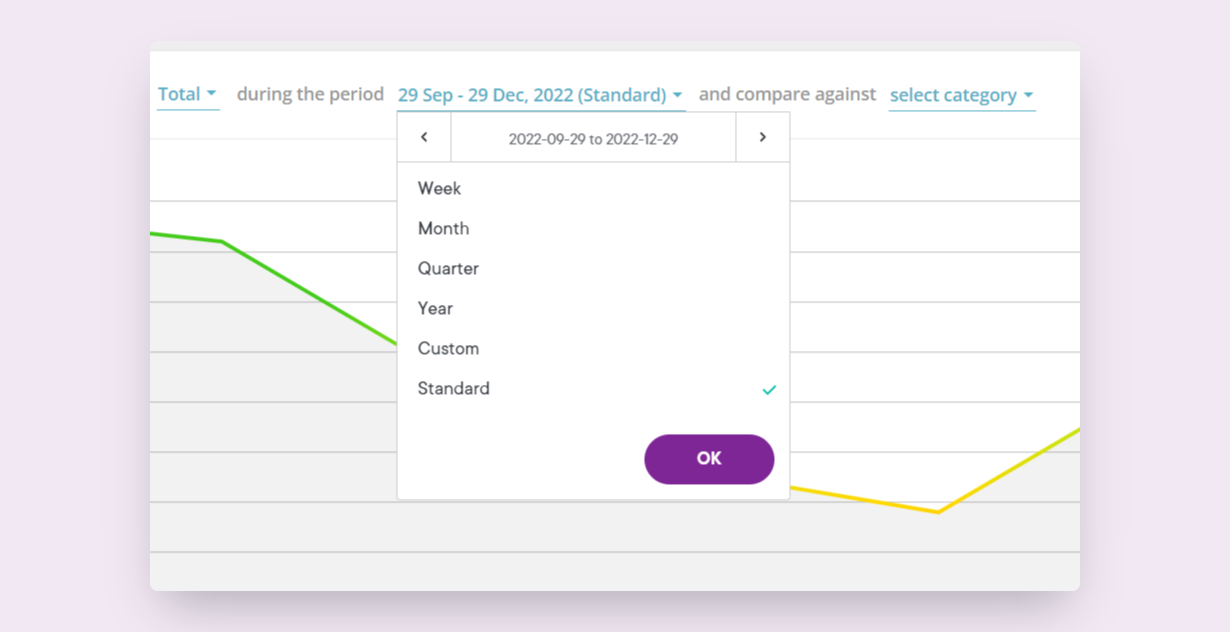
Task: Confirm the selection with the OK button
Action: click(709, 459)
